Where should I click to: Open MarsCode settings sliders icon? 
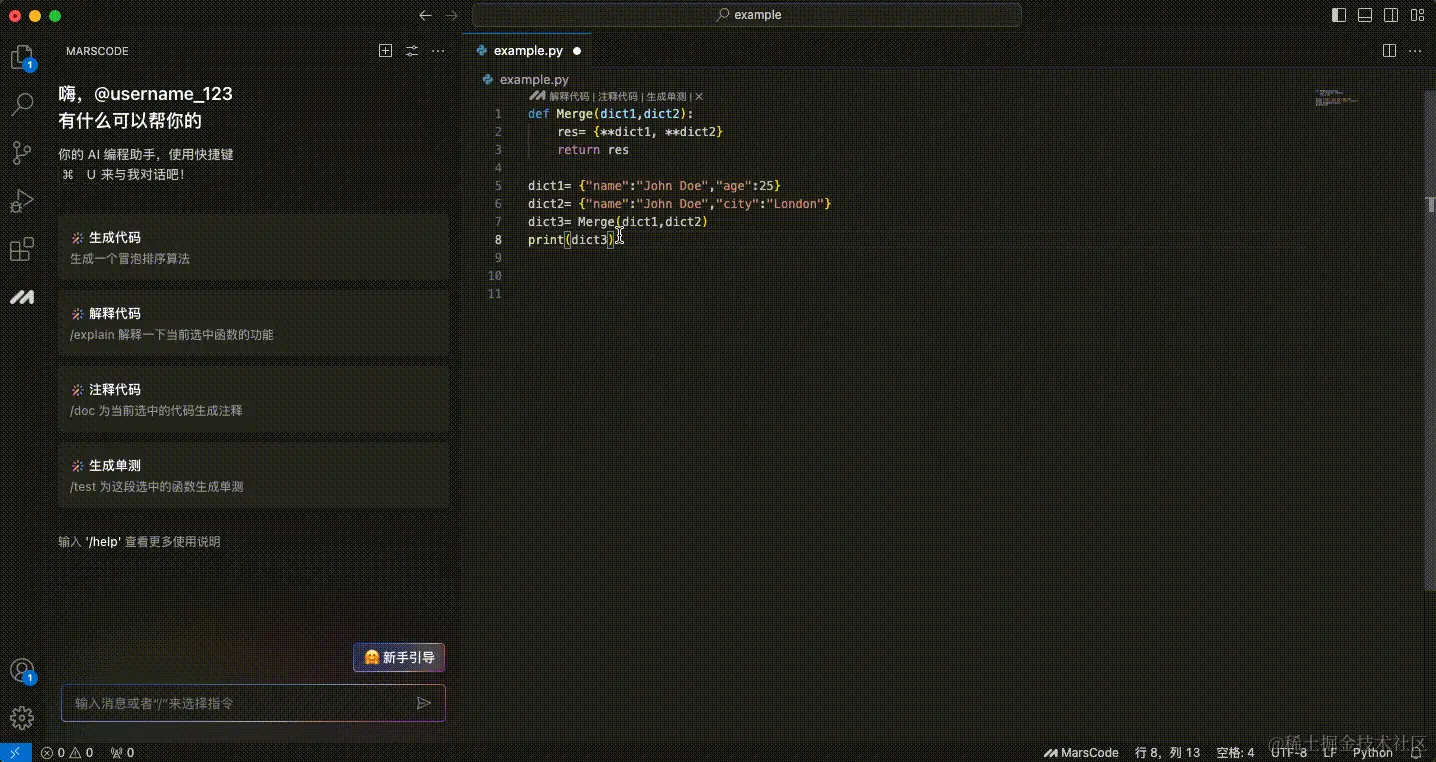[412, 51]
